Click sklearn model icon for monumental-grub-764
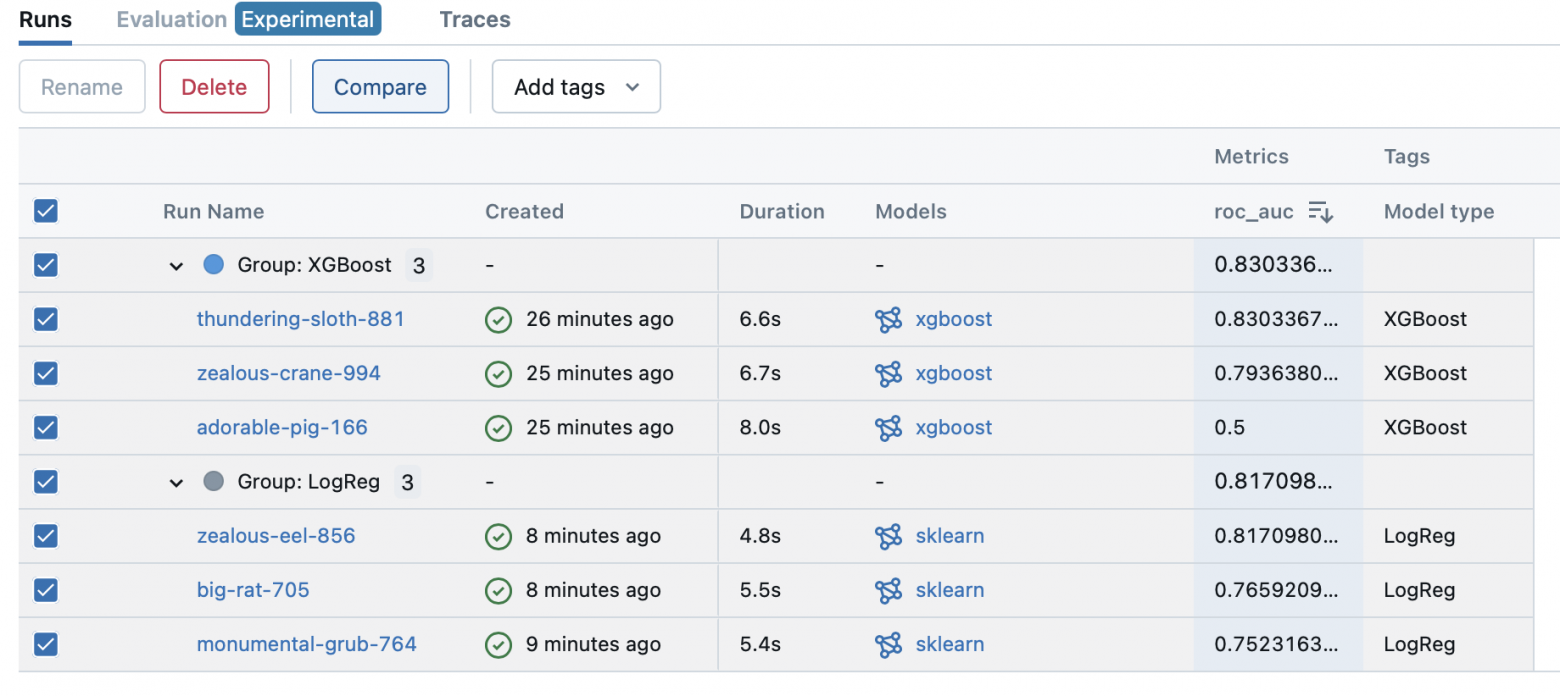This screenshot has height=696, width=1560. pos(888,644)
